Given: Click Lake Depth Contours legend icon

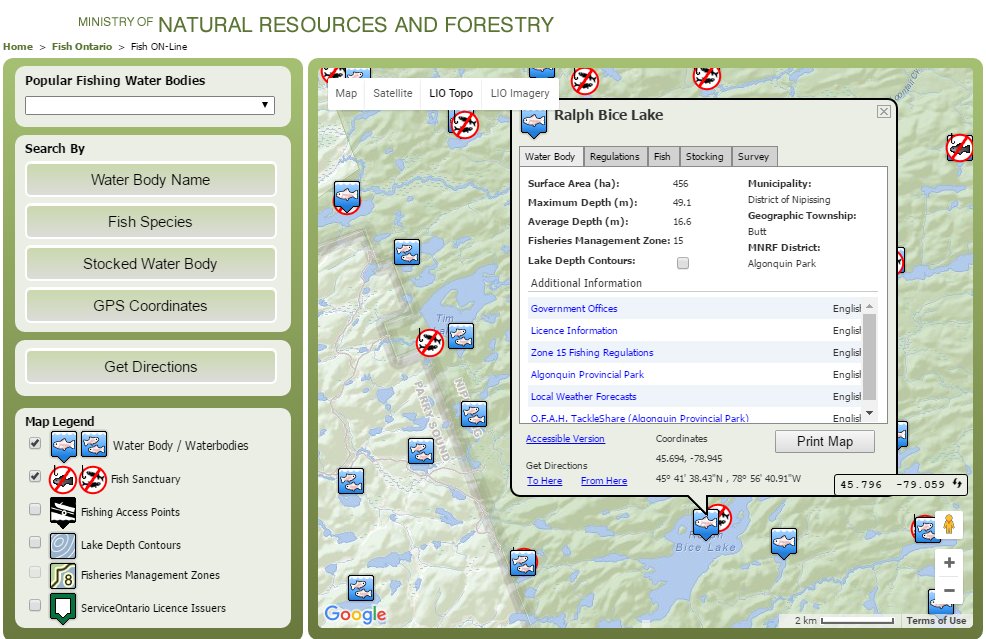Looking at the screenshot, I should click(x=63, y=546).
